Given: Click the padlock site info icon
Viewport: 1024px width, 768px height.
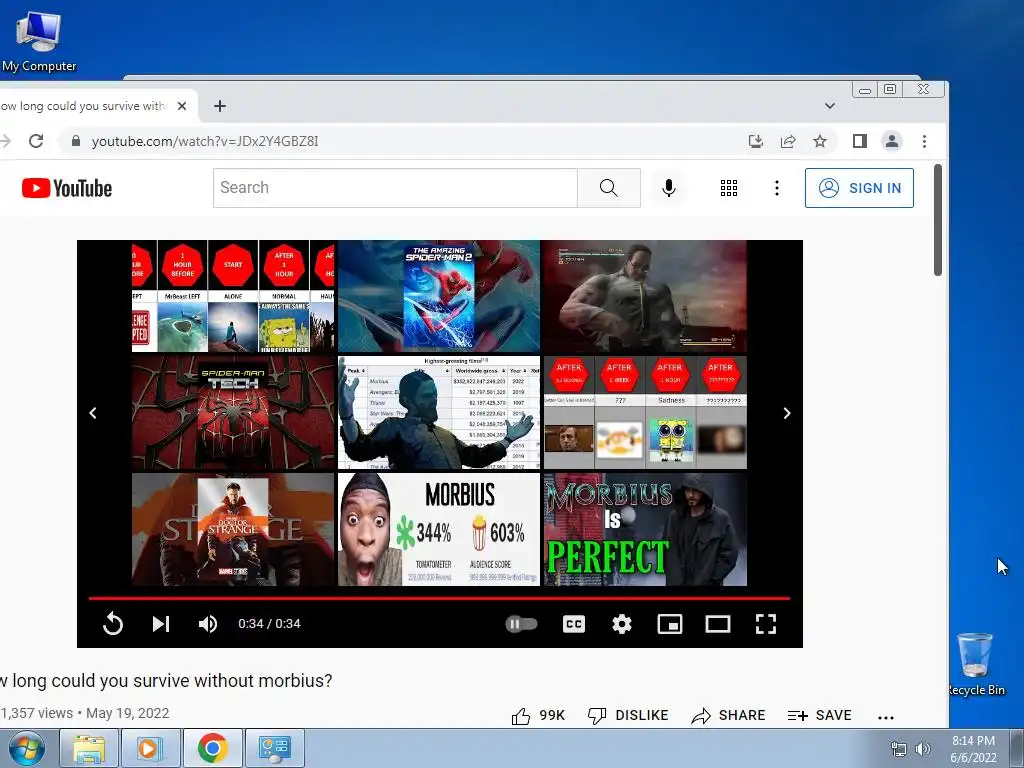Looking at the screenshot, I should coord(76,141).
